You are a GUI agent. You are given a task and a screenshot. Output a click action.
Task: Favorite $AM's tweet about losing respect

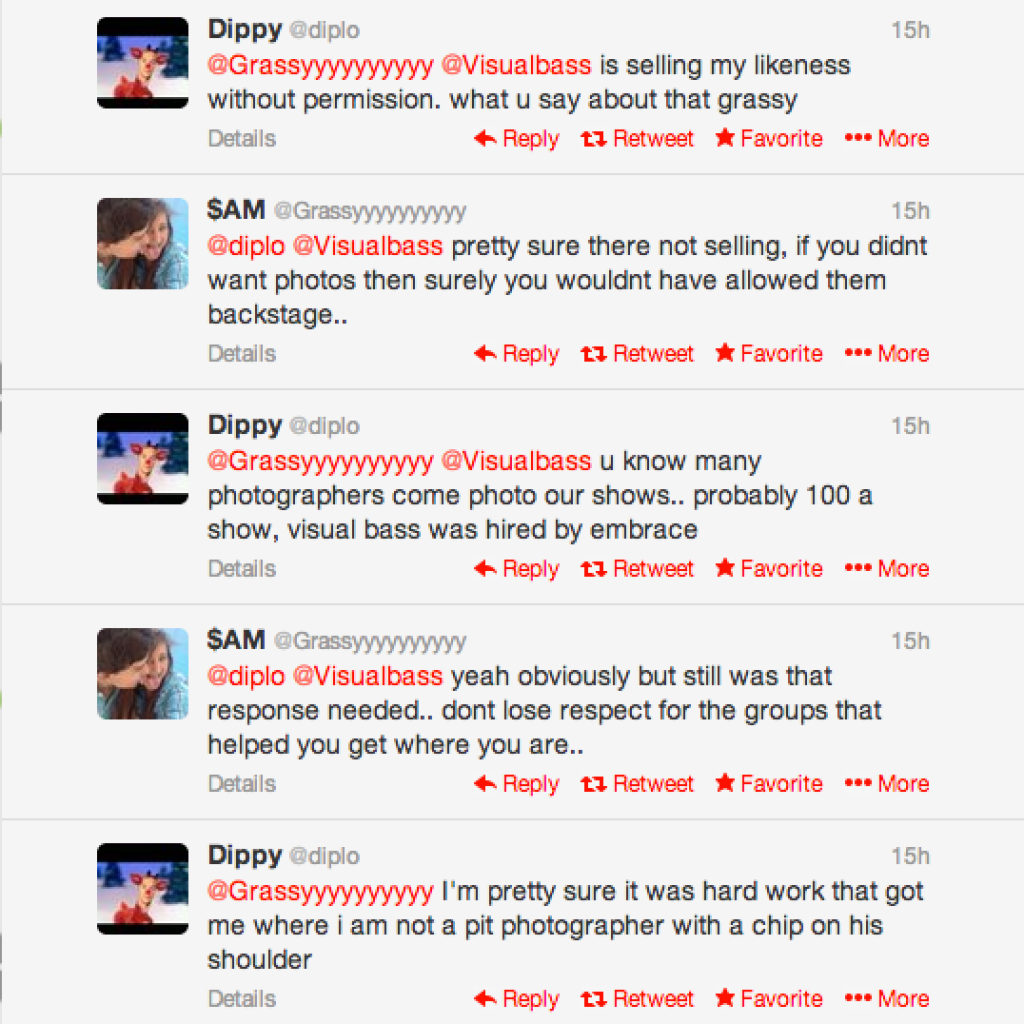(769, 784)
